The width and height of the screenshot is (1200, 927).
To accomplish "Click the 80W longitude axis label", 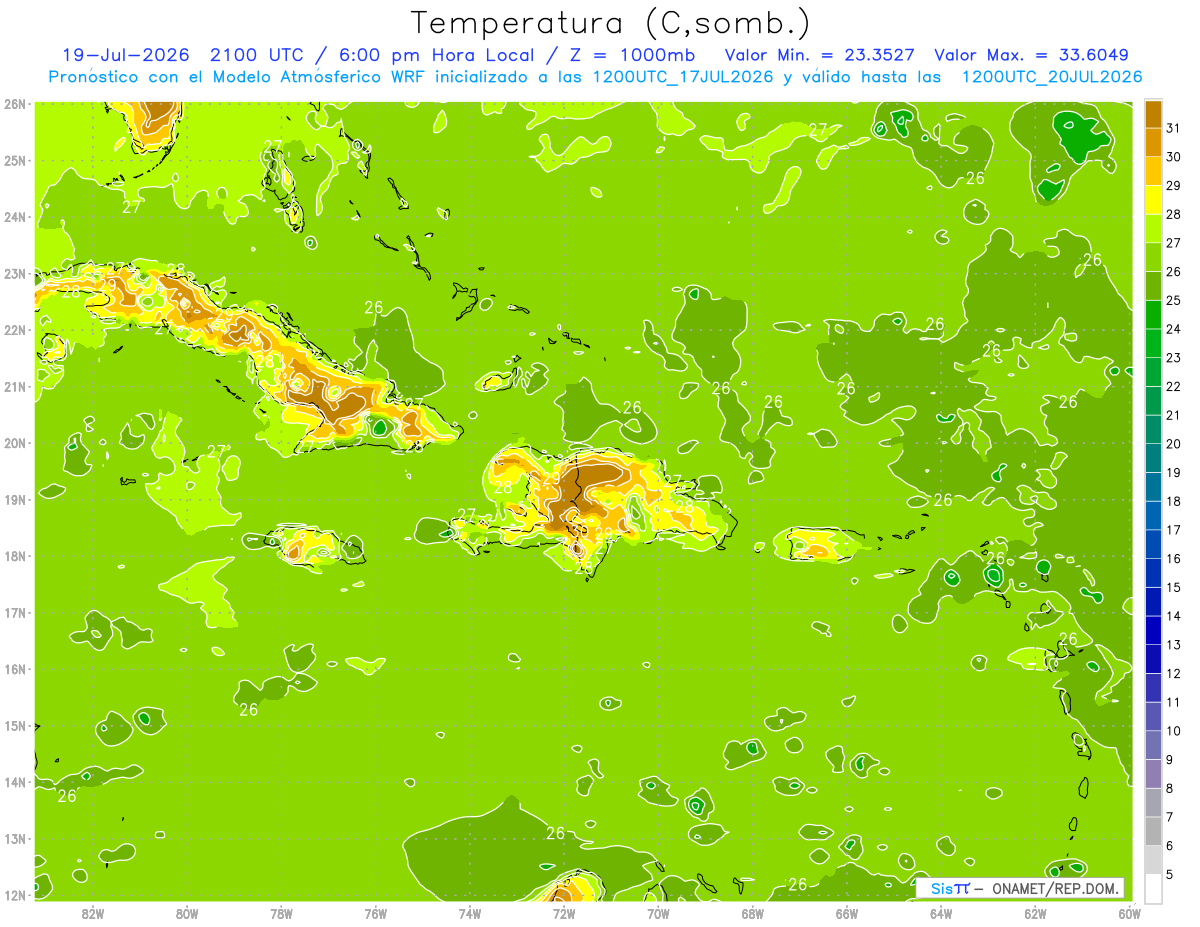I will tap(187, 913).
